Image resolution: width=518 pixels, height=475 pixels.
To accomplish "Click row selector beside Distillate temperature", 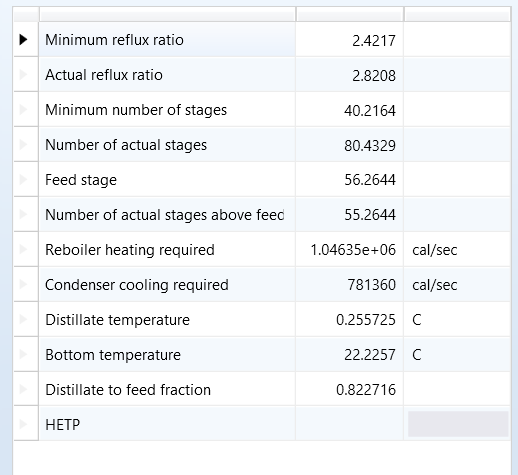I will [26, 319].
